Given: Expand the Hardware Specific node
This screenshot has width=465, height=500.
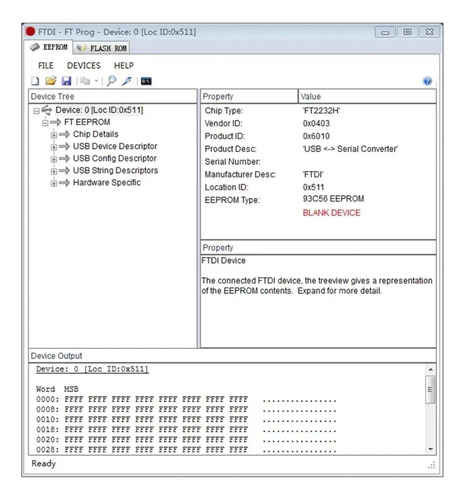Looking at the screenshot, I should coord(54,184).
